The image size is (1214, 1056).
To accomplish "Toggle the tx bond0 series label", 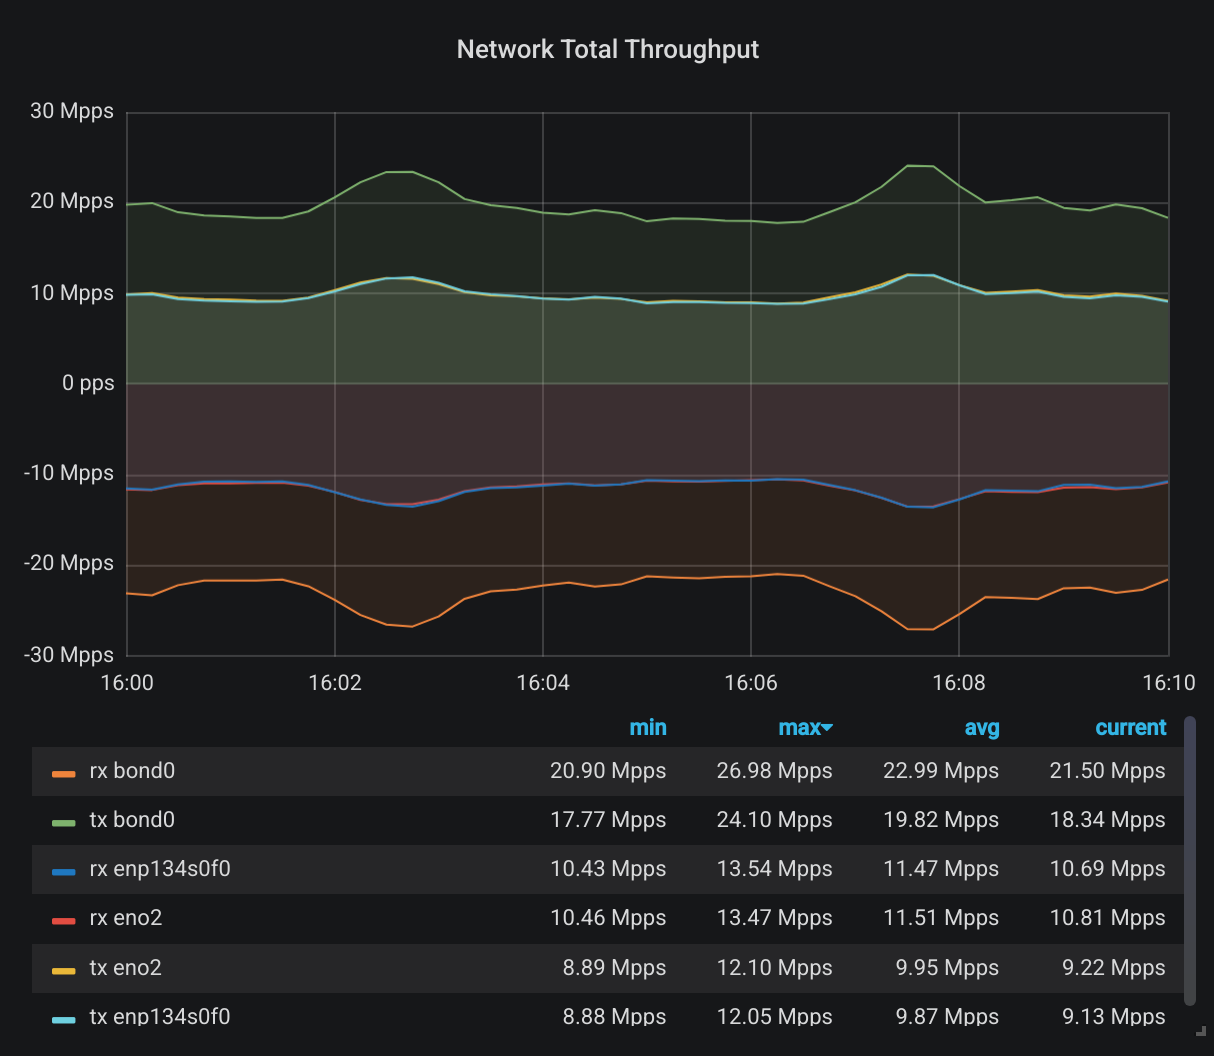I will (x=132, y=820).
